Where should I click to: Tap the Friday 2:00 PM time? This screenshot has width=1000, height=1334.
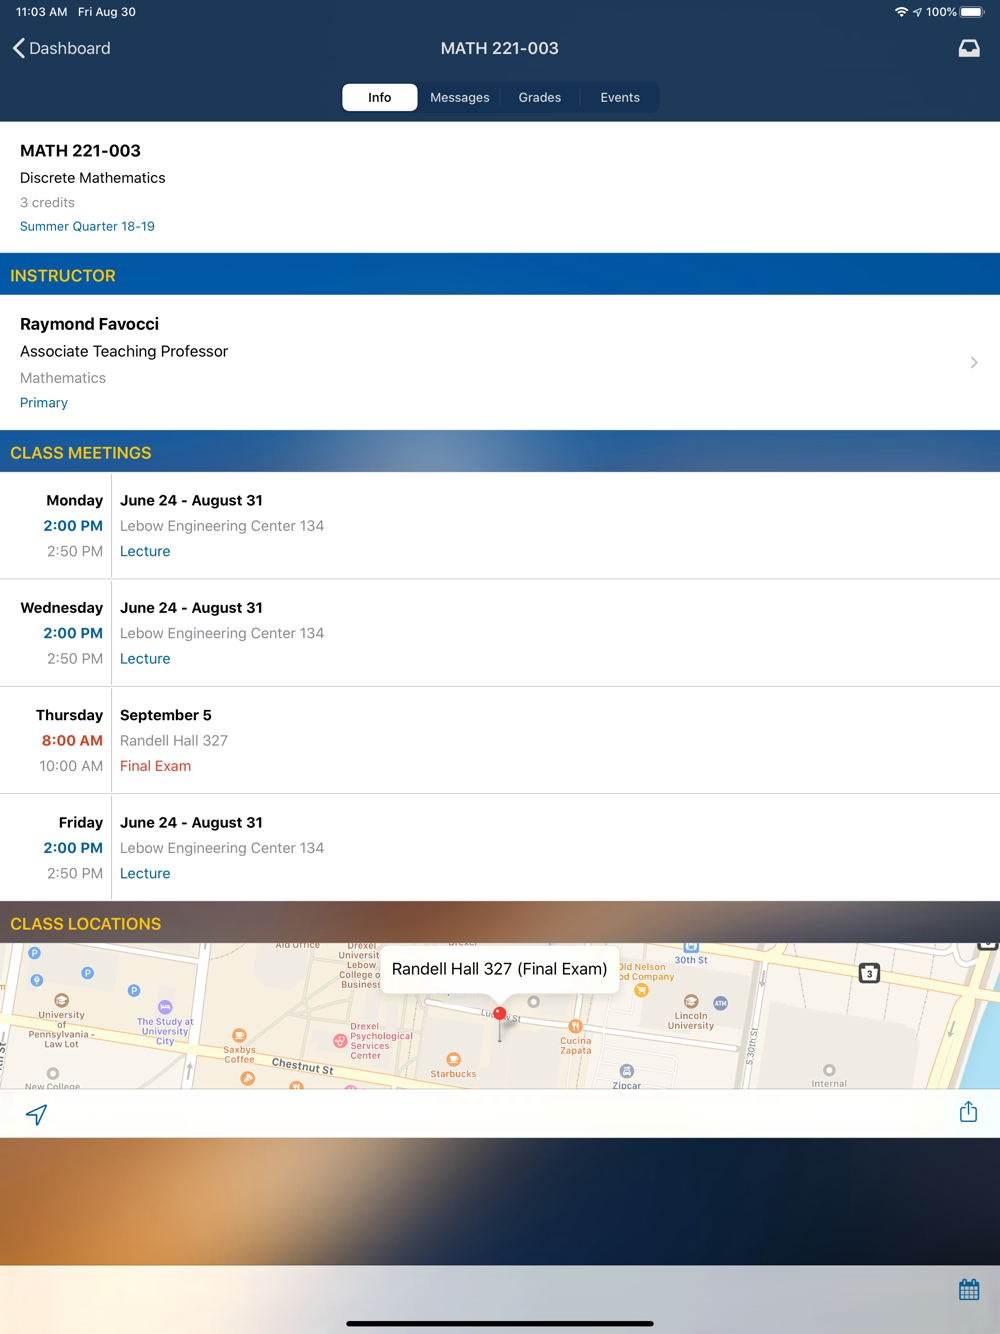tap(73, 847)
